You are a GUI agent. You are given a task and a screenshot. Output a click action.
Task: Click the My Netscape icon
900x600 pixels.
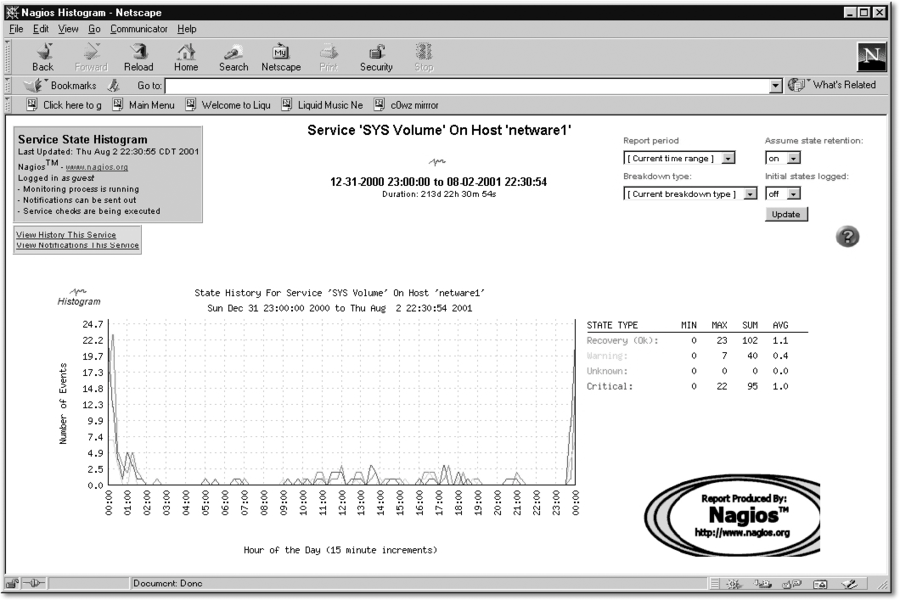point(281,52)
